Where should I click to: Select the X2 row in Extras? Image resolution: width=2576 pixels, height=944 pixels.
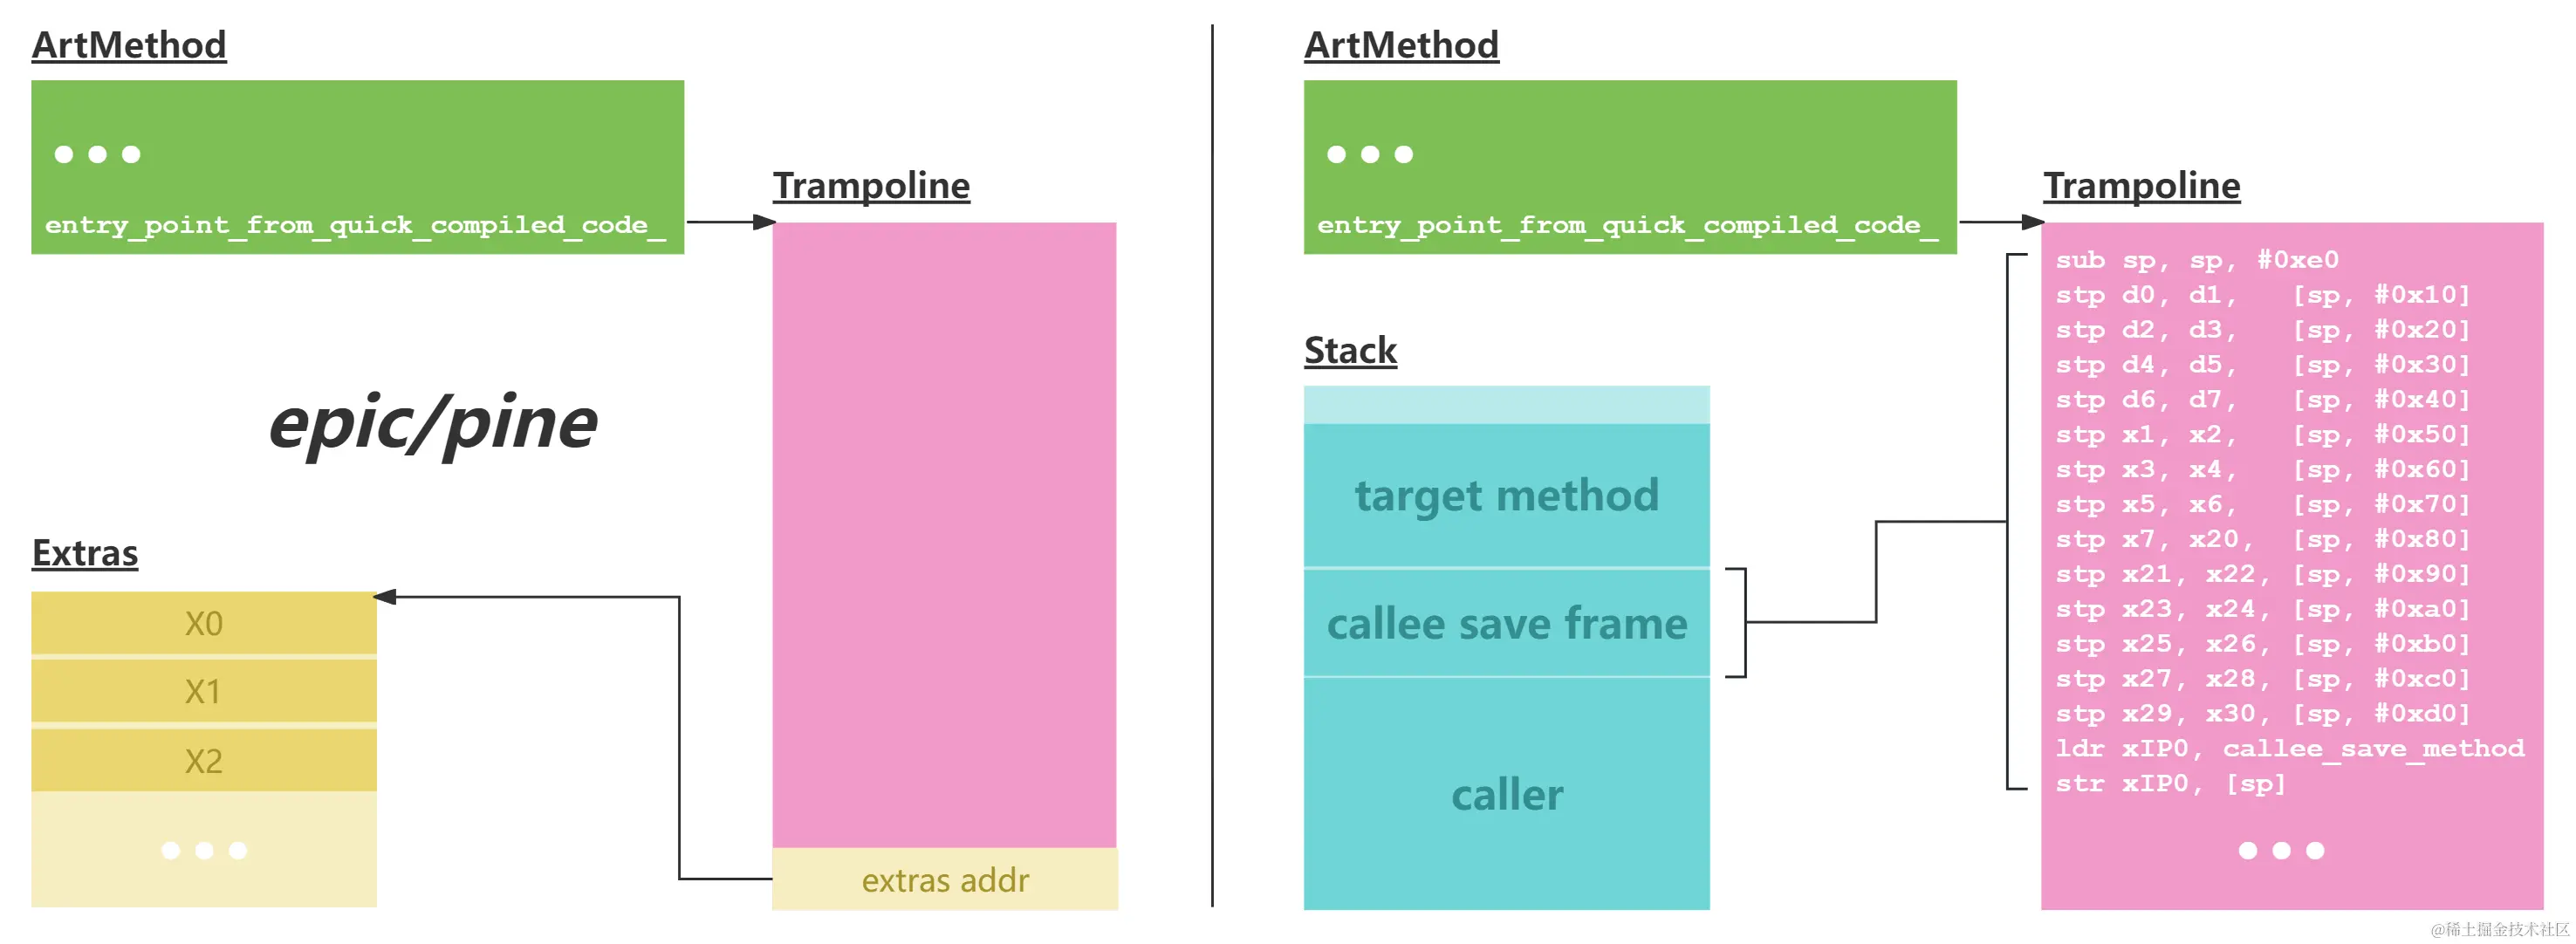click(x=204, y=761)
